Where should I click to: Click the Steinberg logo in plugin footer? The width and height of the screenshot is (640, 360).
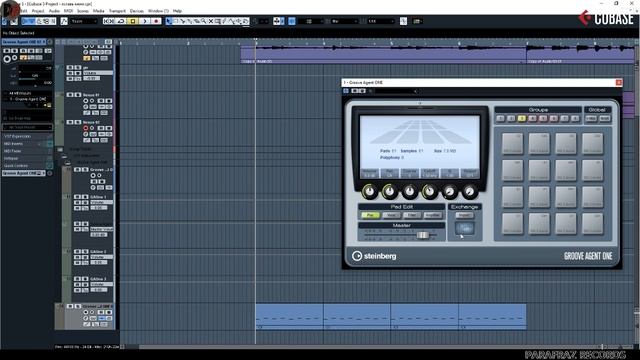pos(374,256)
